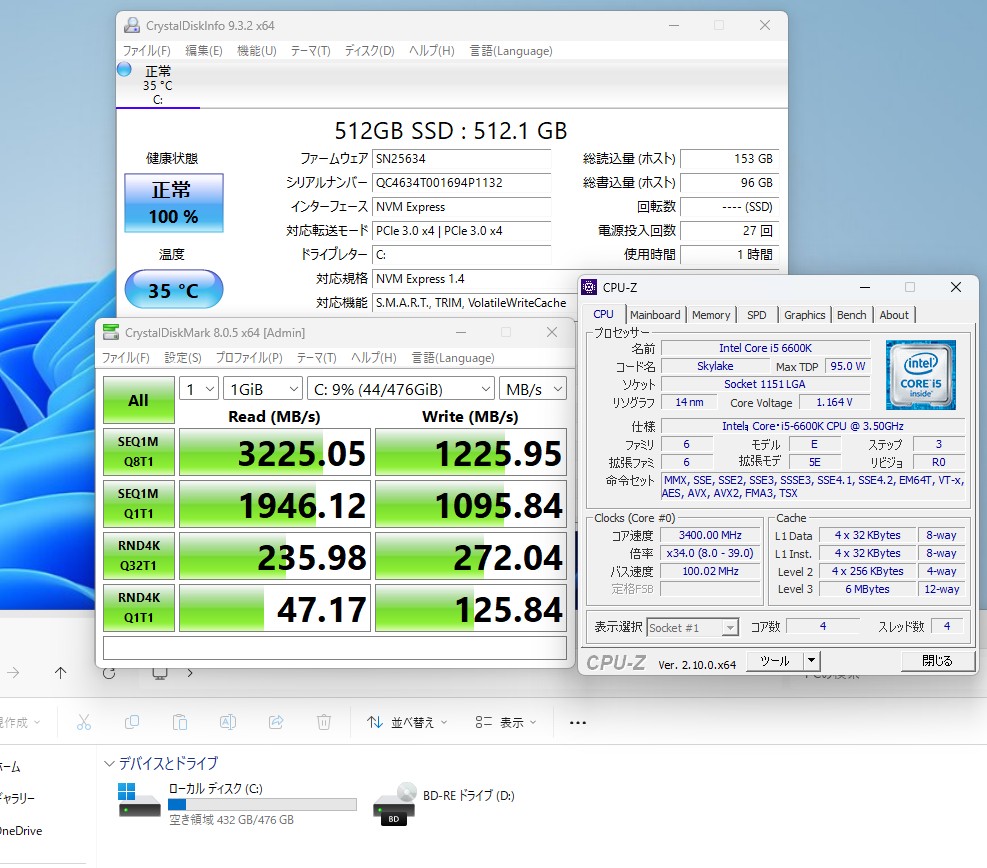Click the 35 °C temperature indicator
987x868 pixels.
(174, 290)
